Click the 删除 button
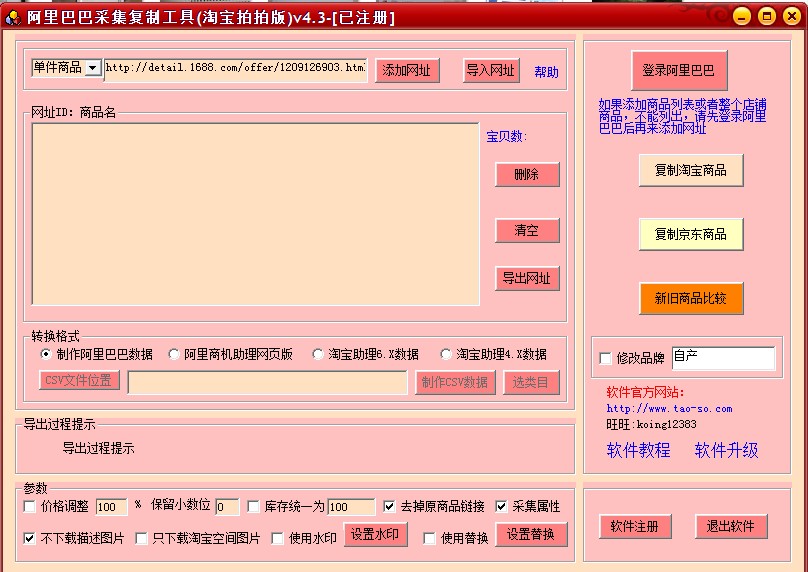 (527, 174)
